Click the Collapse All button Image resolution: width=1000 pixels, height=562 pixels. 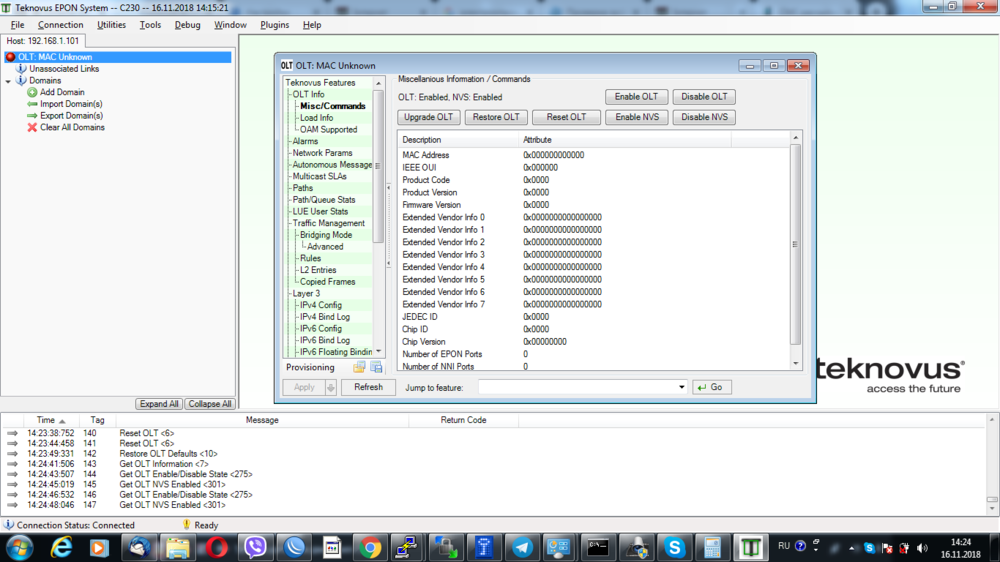210,404
